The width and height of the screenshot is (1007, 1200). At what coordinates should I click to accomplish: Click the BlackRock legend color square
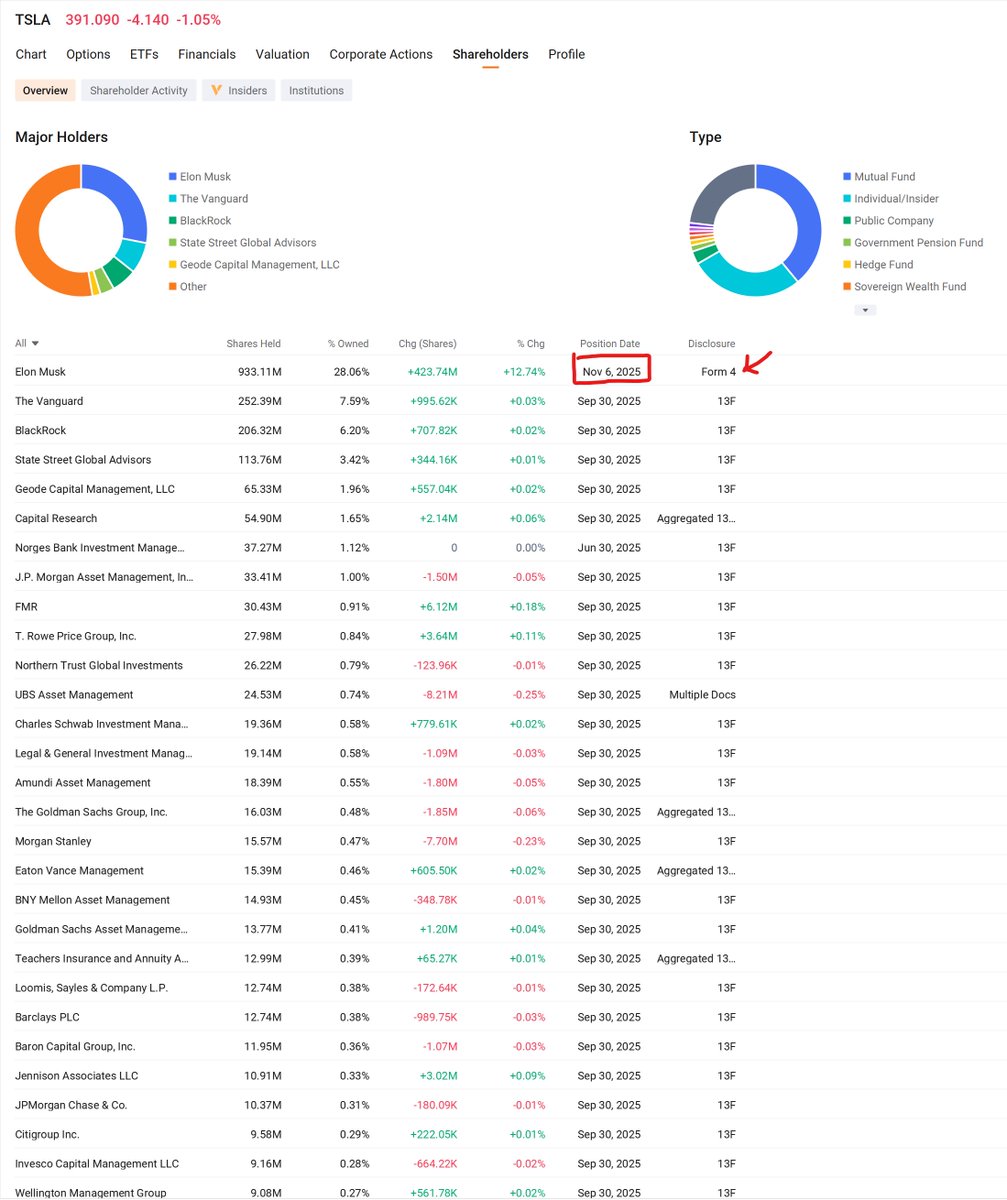point(173,221)
